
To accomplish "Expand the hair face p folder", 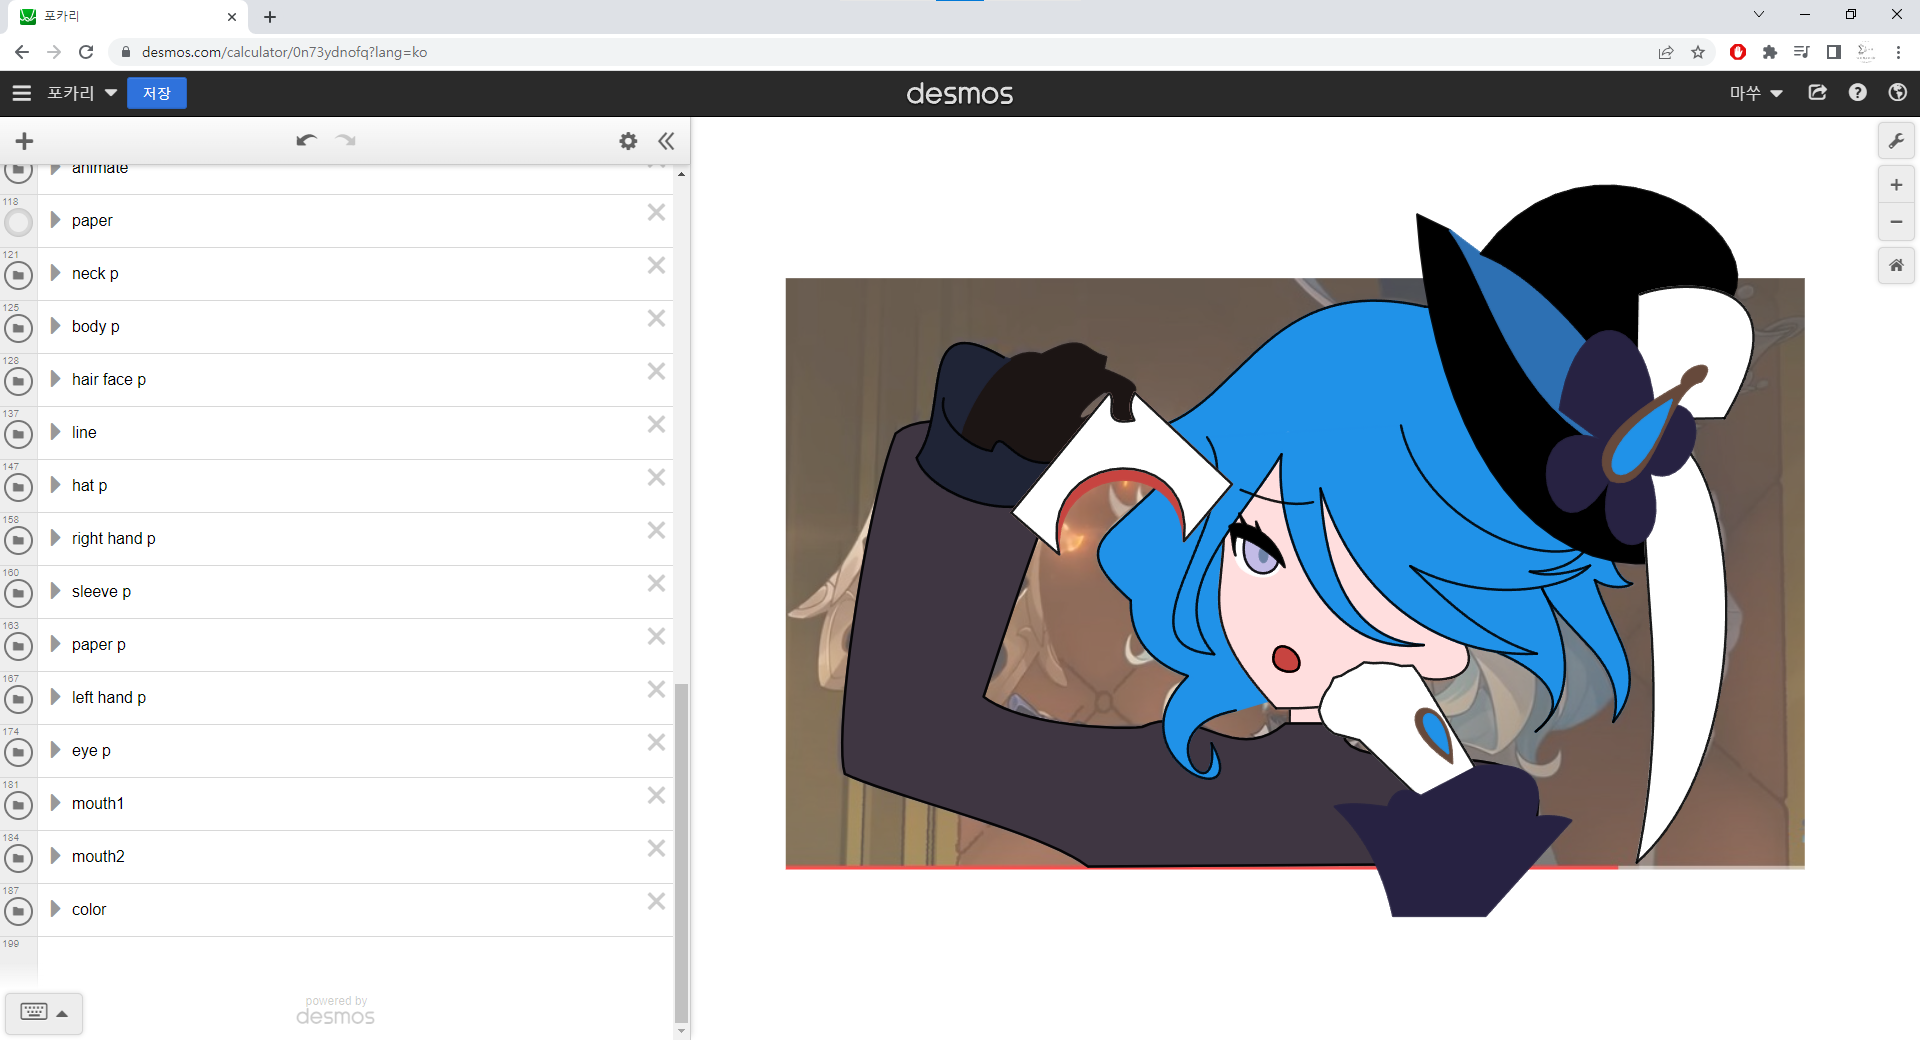I will point(56,379).
